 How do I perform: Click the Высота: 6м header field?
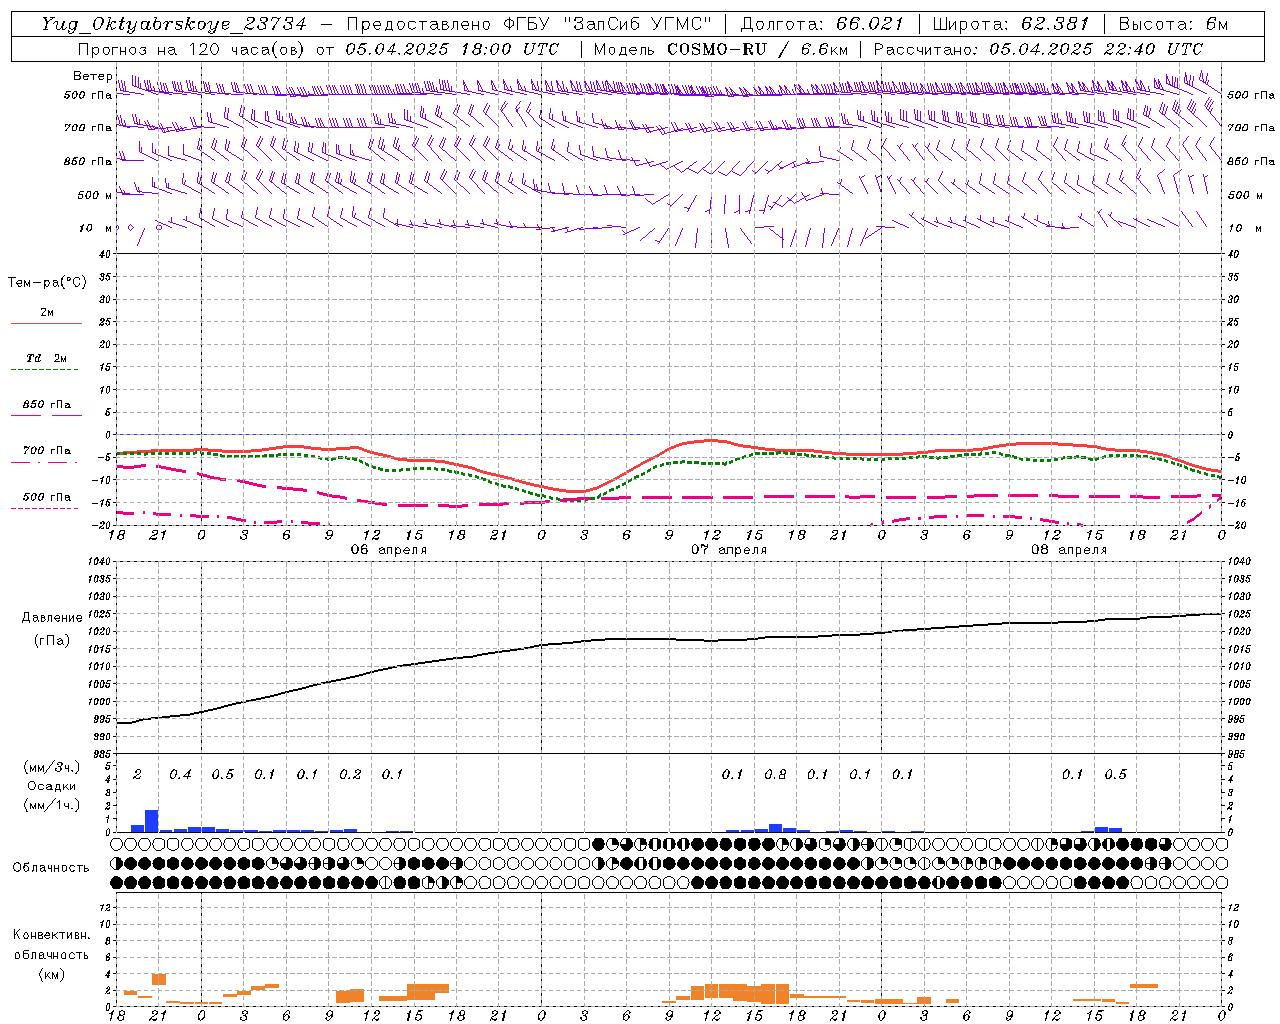pos(1173,24)
